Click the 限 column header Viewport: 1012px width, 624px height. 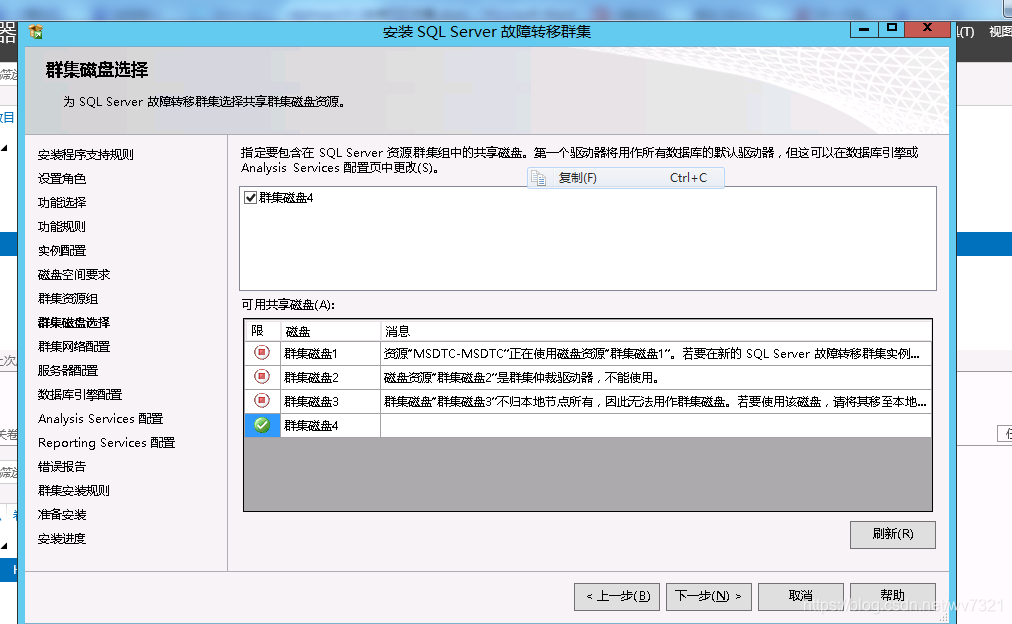click(x=262, y=331)
